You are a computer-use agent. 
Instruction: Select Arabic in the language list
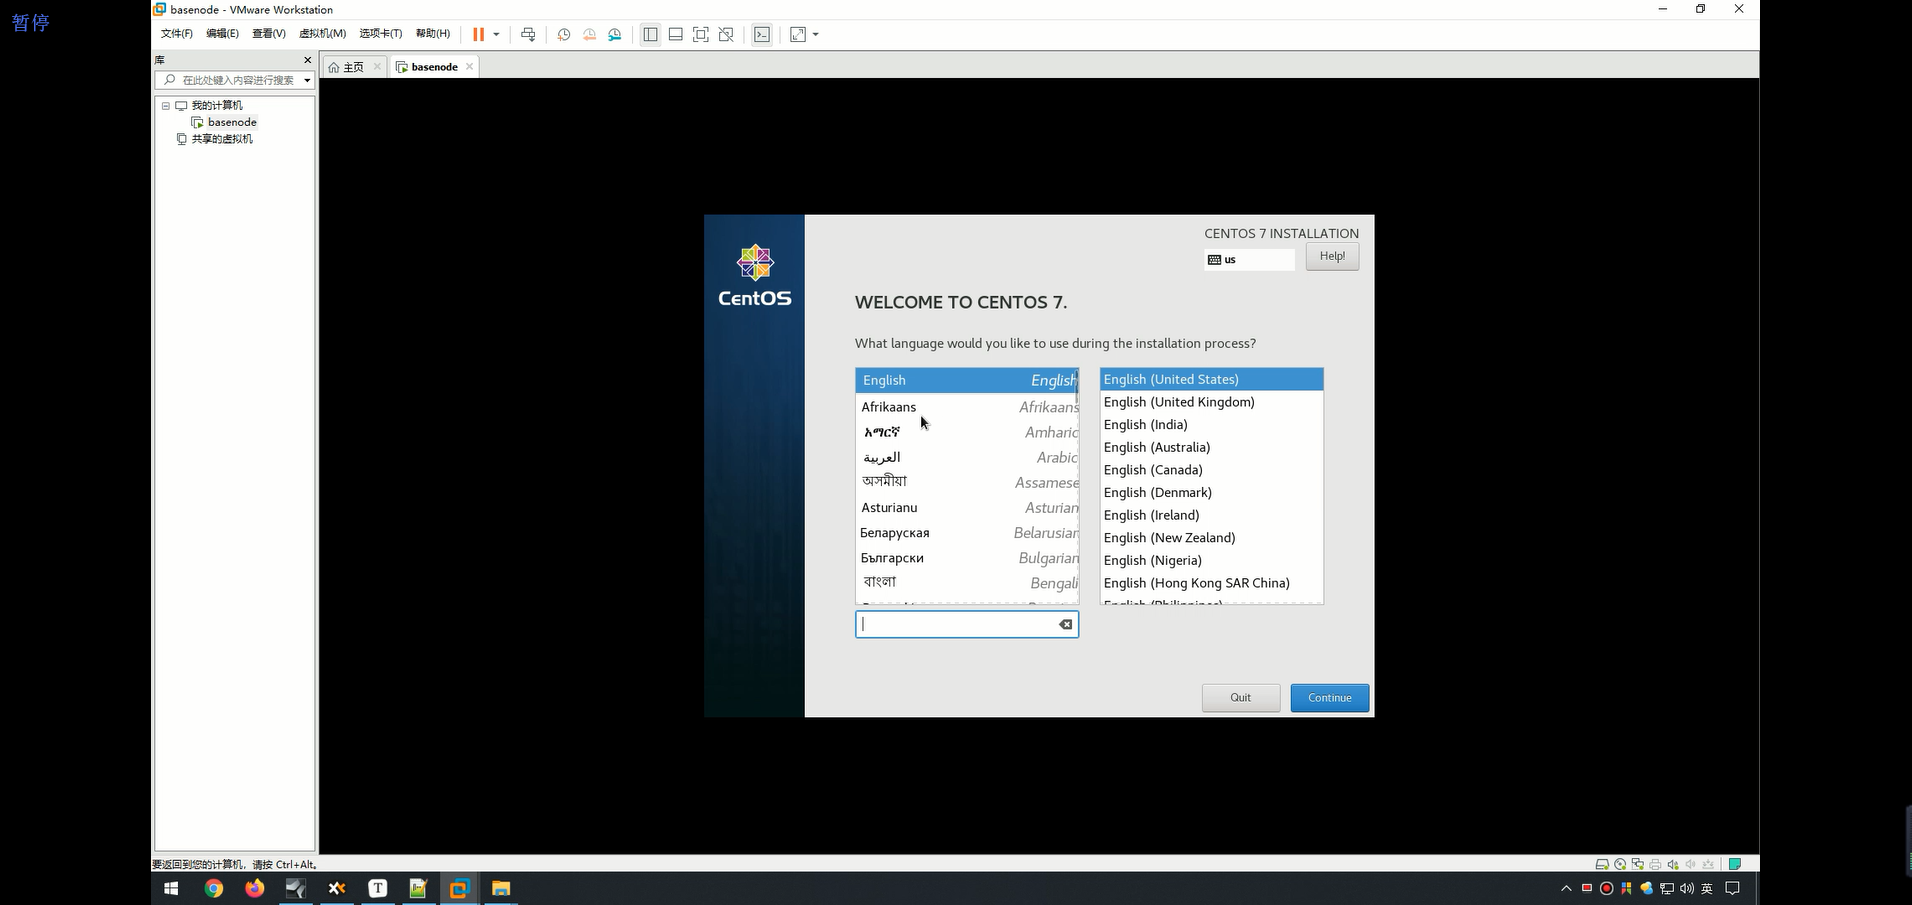point(967,457)
